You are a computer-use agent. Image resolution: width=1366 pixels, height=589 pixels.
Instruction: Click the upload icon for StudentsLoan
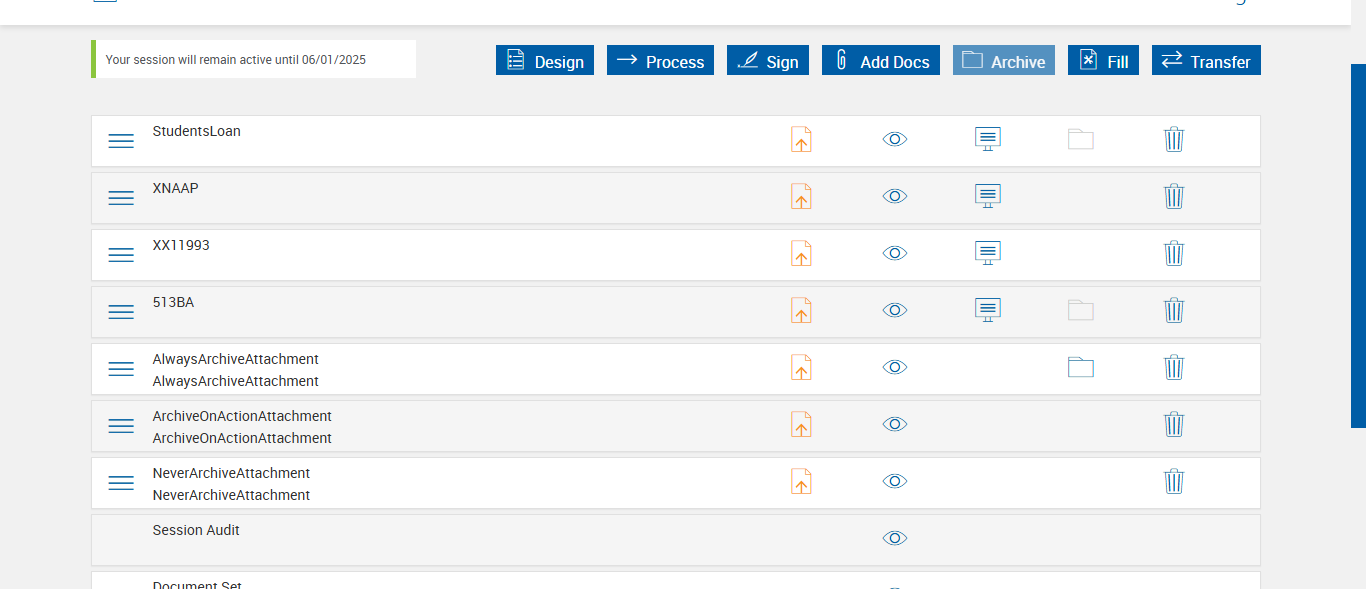coord(801,139)
